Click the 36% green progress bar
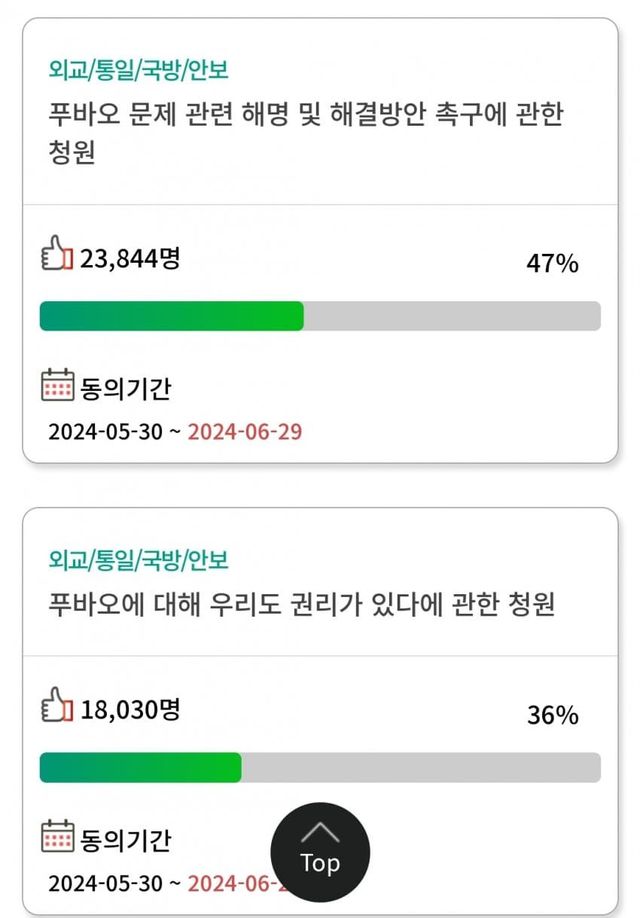640x918 pixels. [141, 768]
